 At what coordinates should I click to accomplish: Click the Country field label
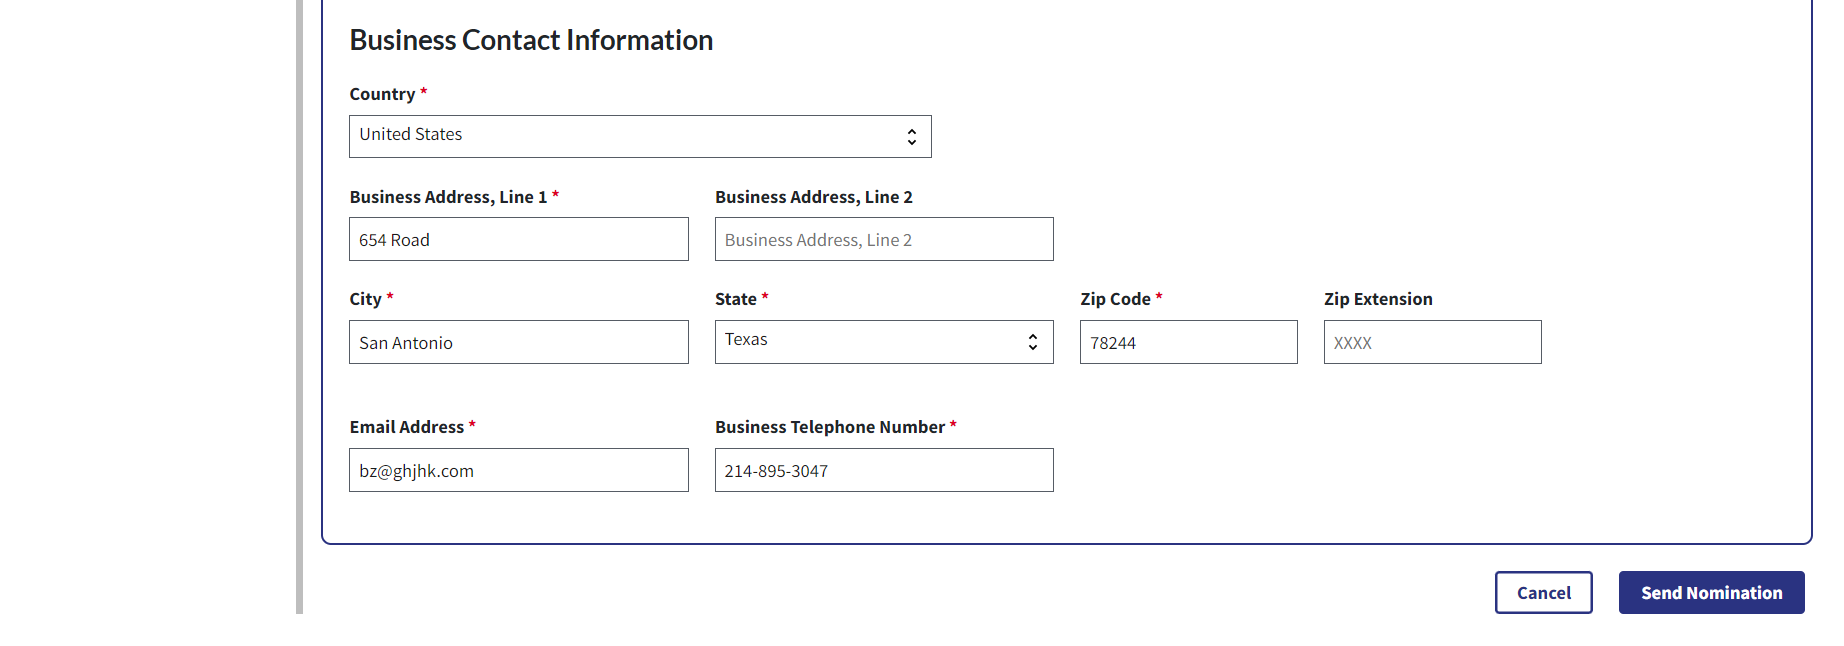pyautogui.click(x=382, y=94)
